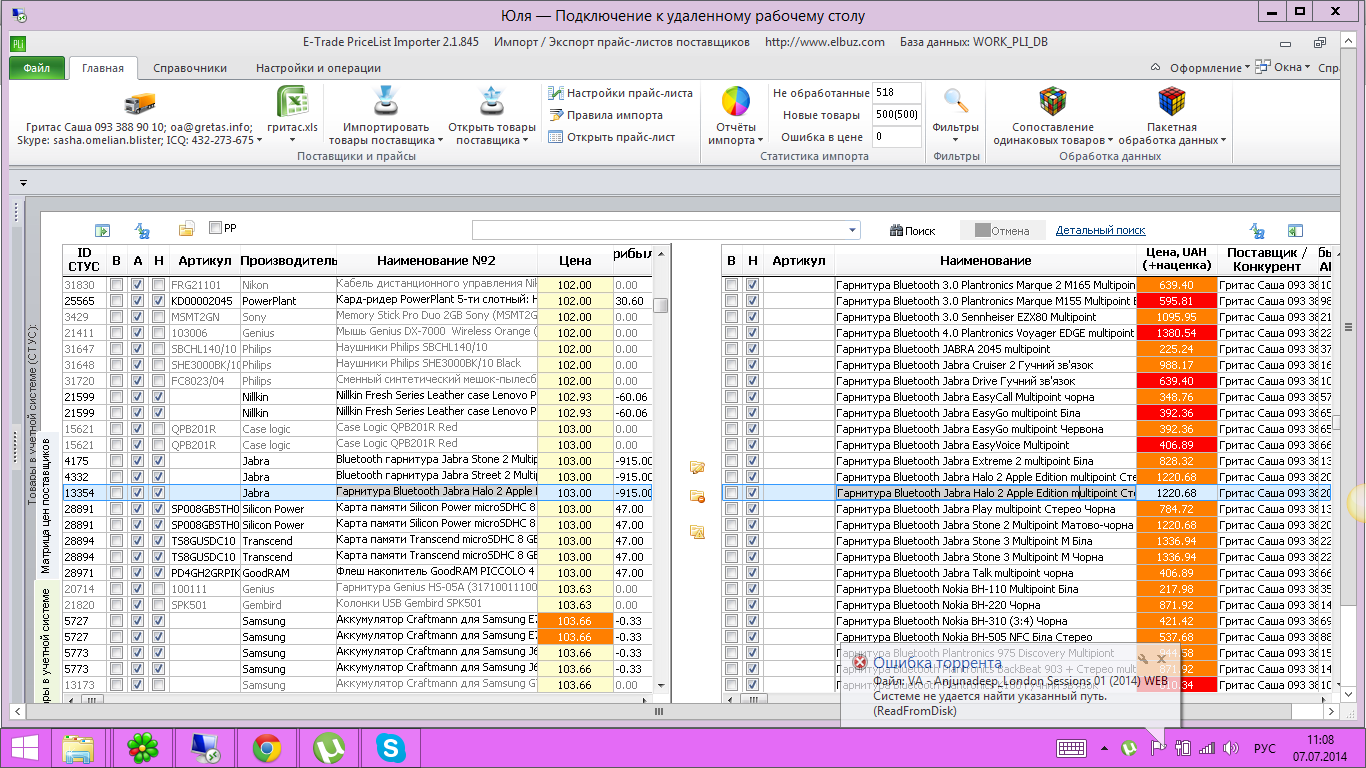Image resolution: width=1366 pixels, height=768 pixels.
Task: Select the Jabra EasyVoice Multipoint row name
Action: tap(985, 445)
